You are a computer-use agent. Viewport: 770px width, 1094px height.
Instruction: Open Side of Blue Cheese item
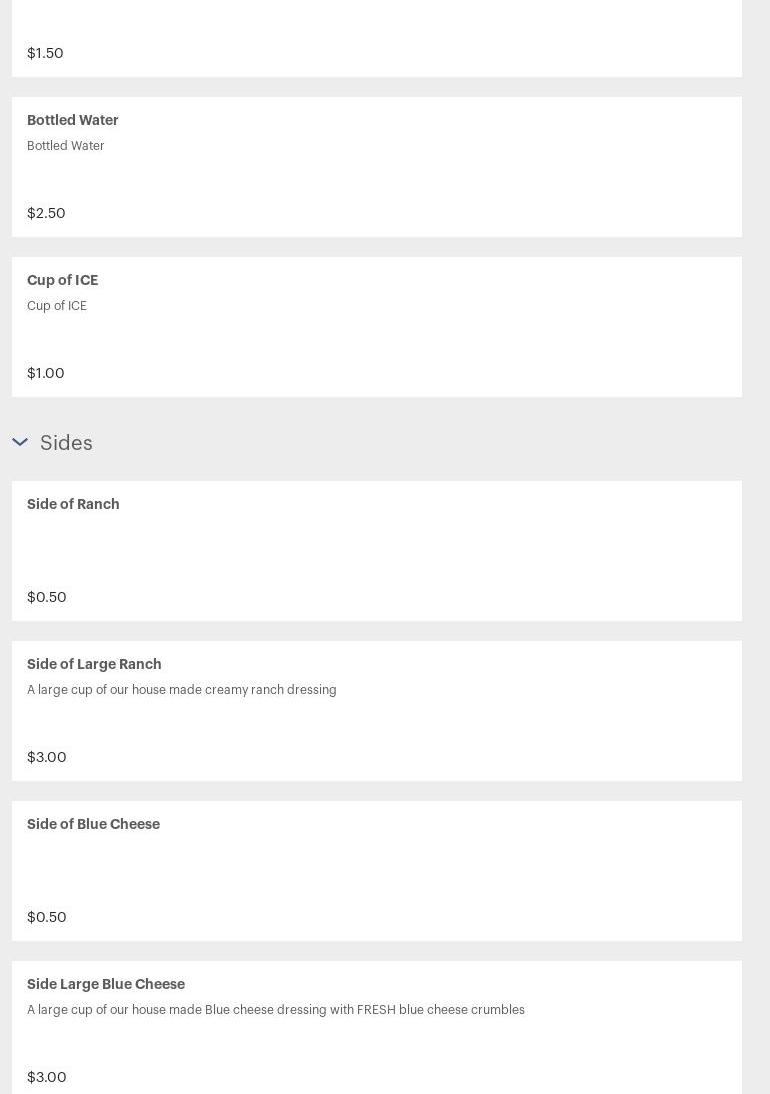tap(93, 824)
